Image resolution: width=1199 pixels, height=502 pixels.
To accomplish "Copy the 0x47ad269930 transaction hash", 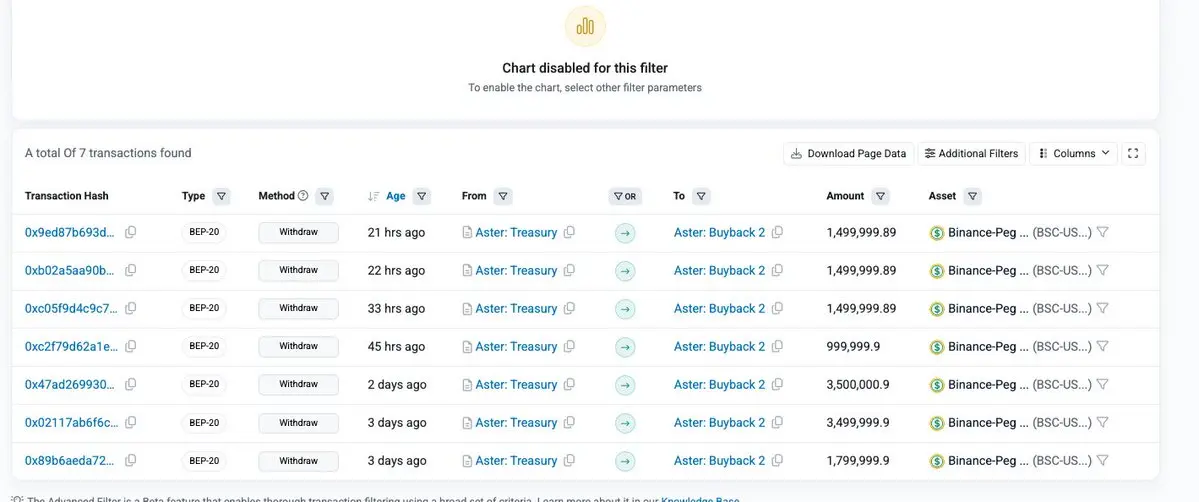I will [x=130, y=385].
